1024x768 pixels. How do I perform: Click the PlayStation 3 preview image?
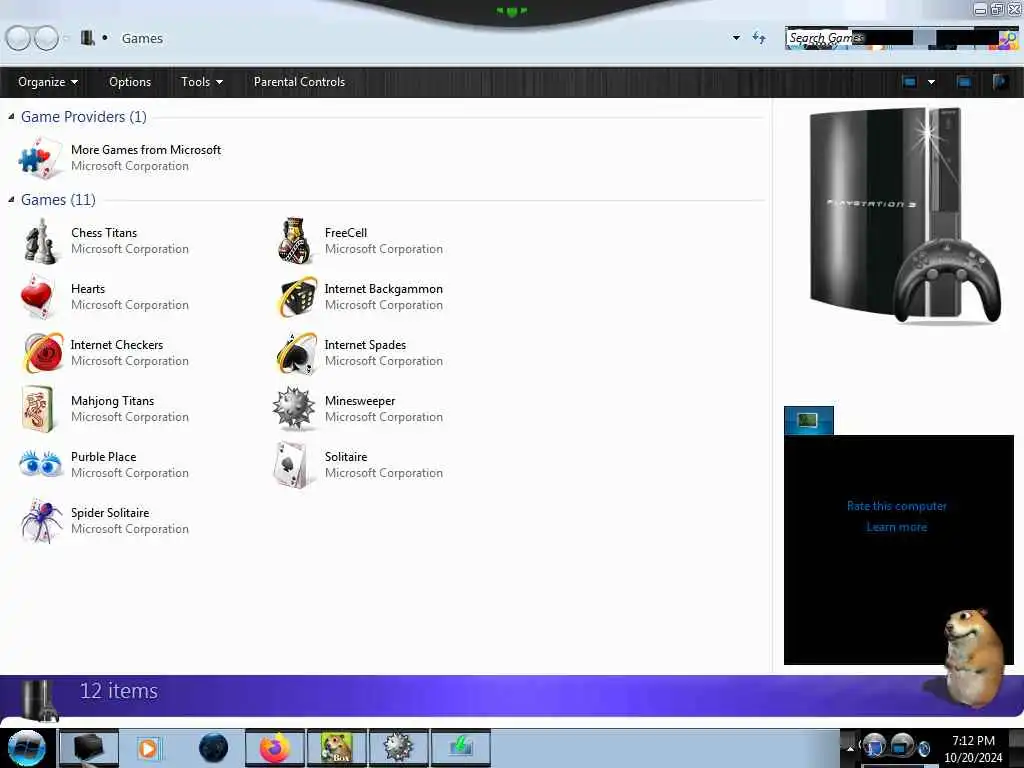pos(904,216)
